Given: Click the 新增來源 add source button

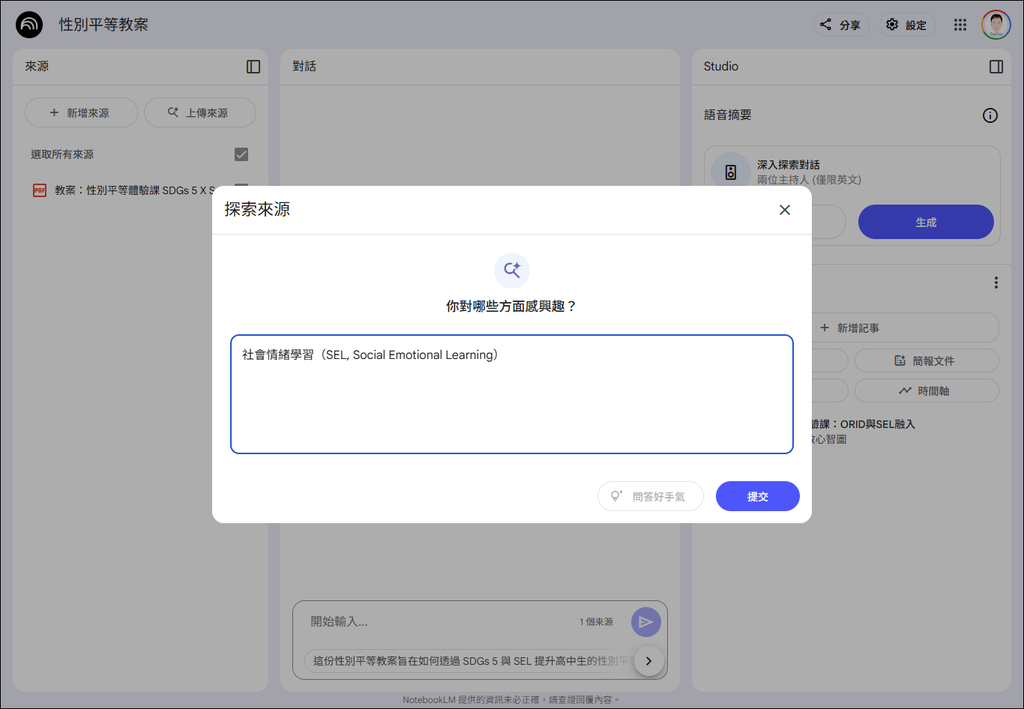Looking at the screenshot, I should click(80, 112).
